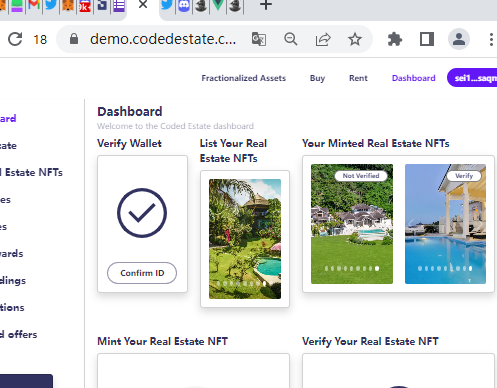Screen dimensions: 497x388
Task: Open the Chrome profile avatar
Action: point(459,39)
